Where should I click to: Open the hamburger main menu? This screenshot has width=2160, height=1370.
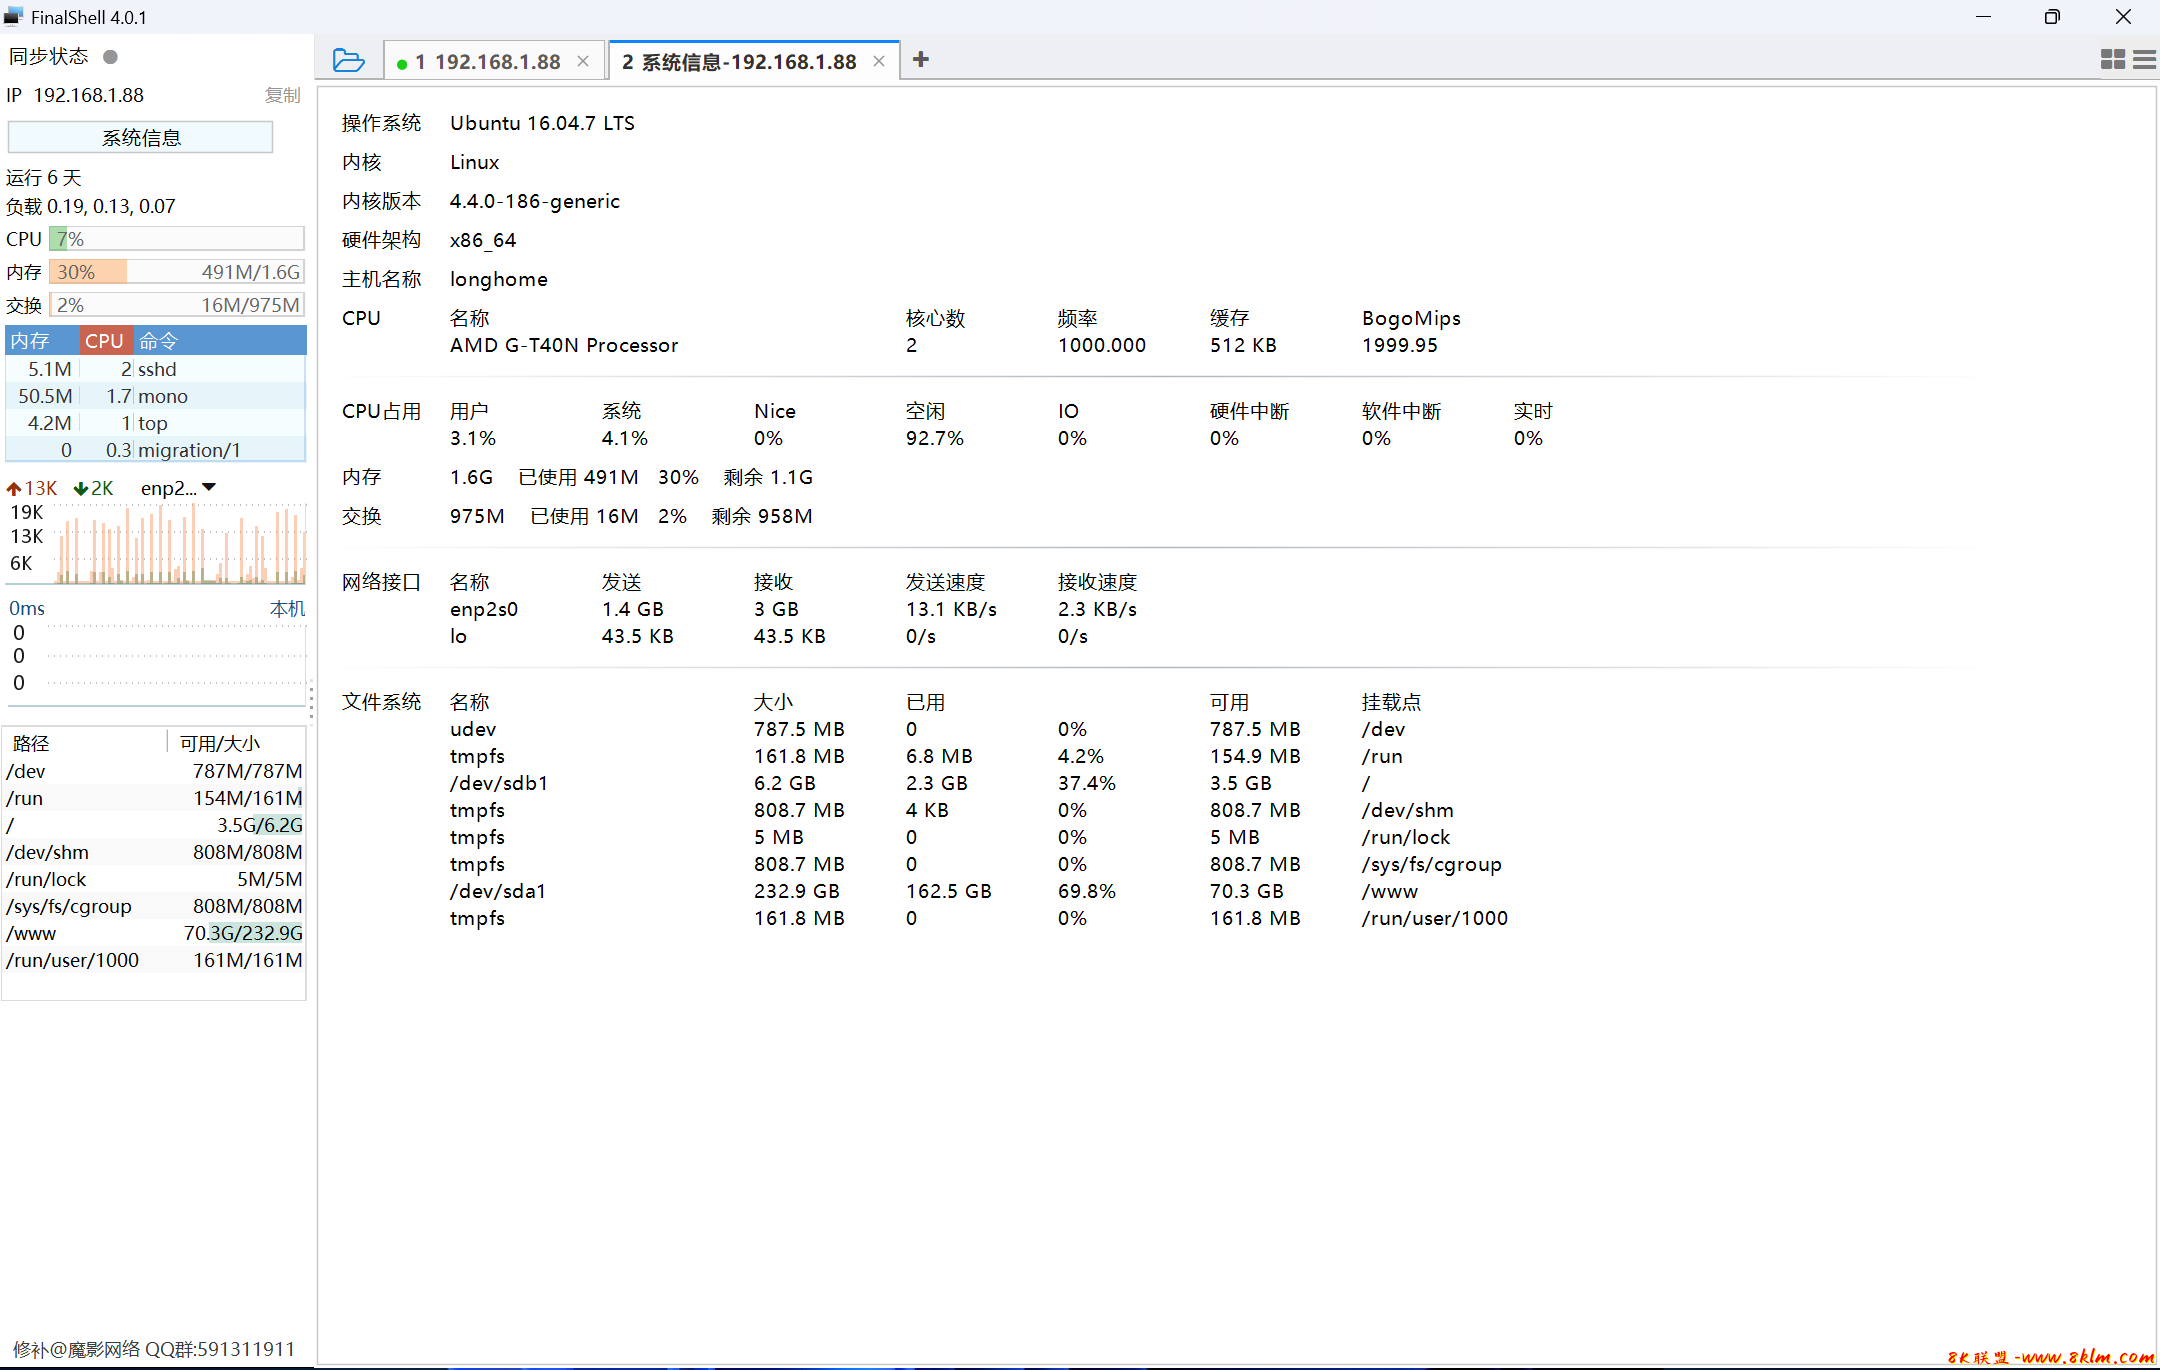(2144, 60)
